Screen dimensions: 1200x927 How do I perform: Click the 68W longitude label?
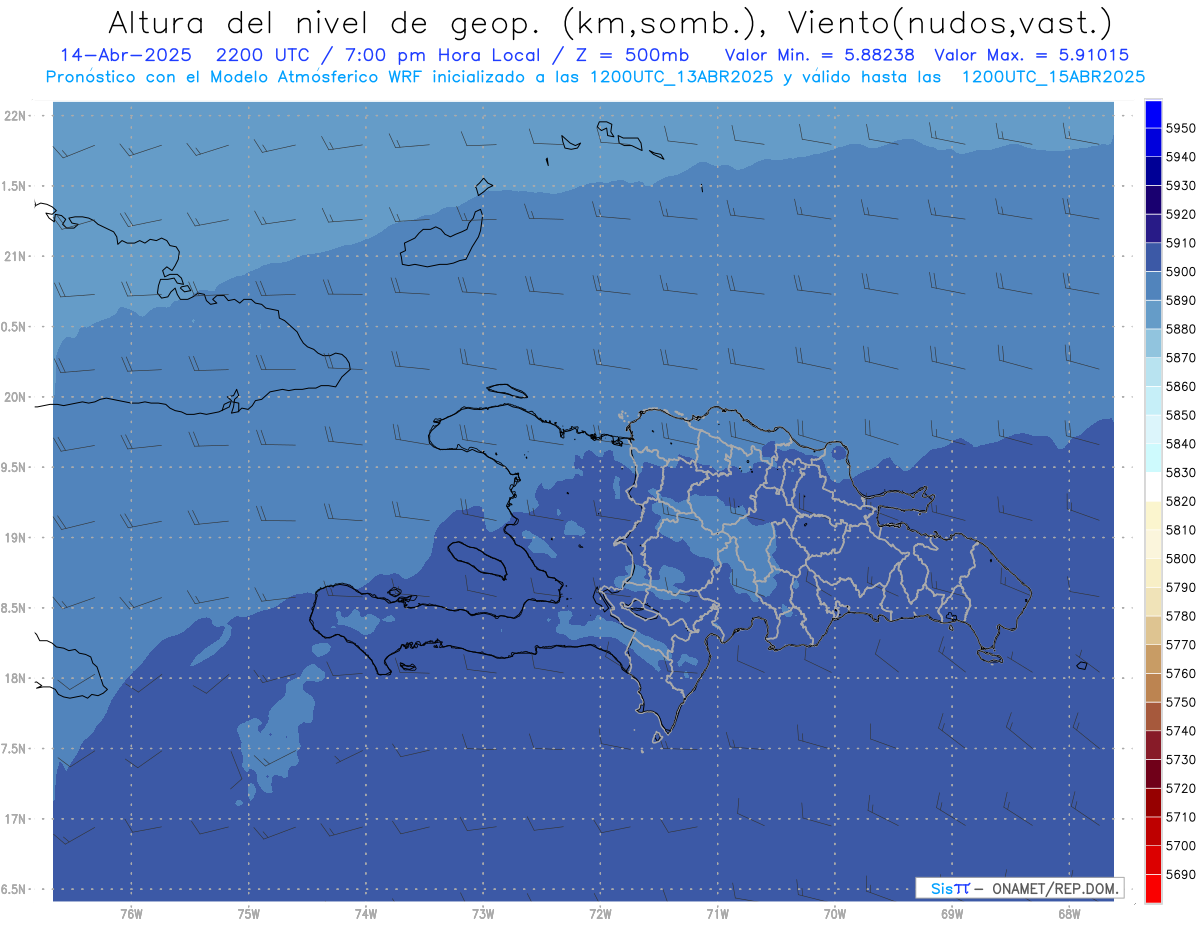click(1069, 914)
